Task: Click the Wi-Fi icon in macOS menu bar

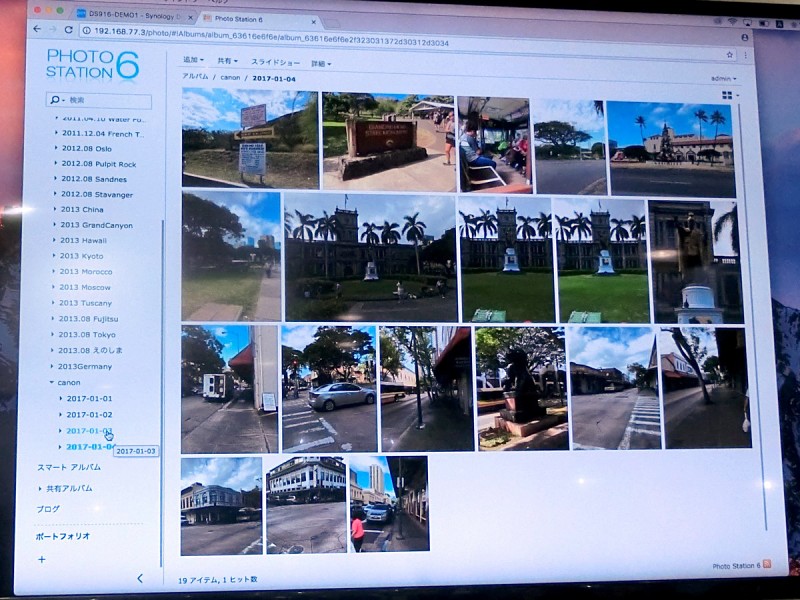Action: 733,21
